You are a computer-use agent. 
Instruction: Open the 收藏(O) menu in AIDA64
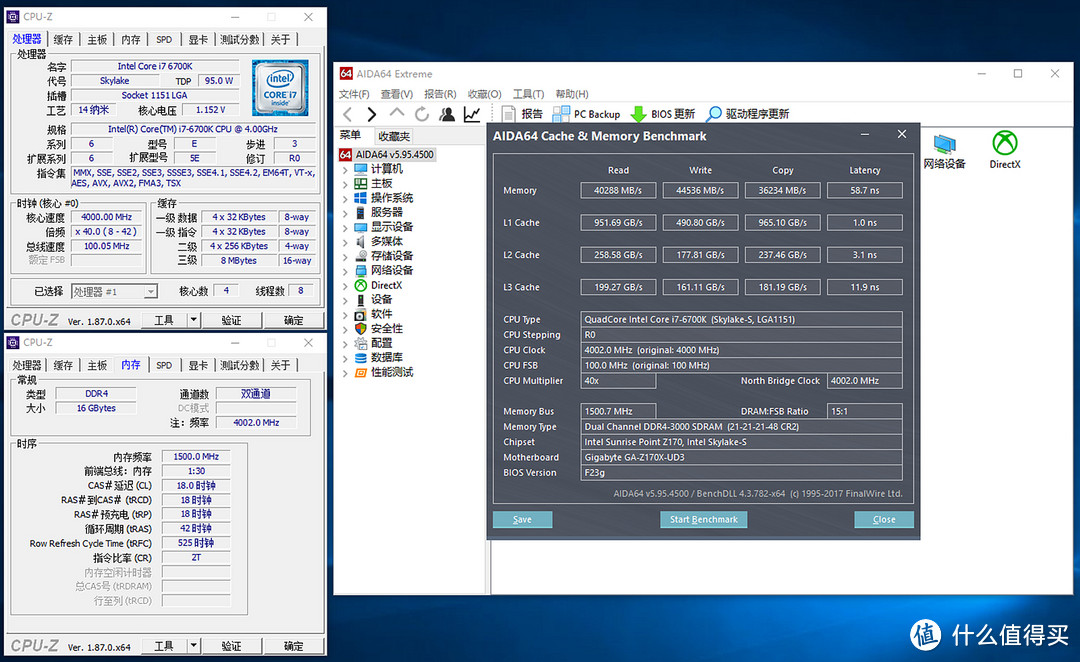(484, 94)
